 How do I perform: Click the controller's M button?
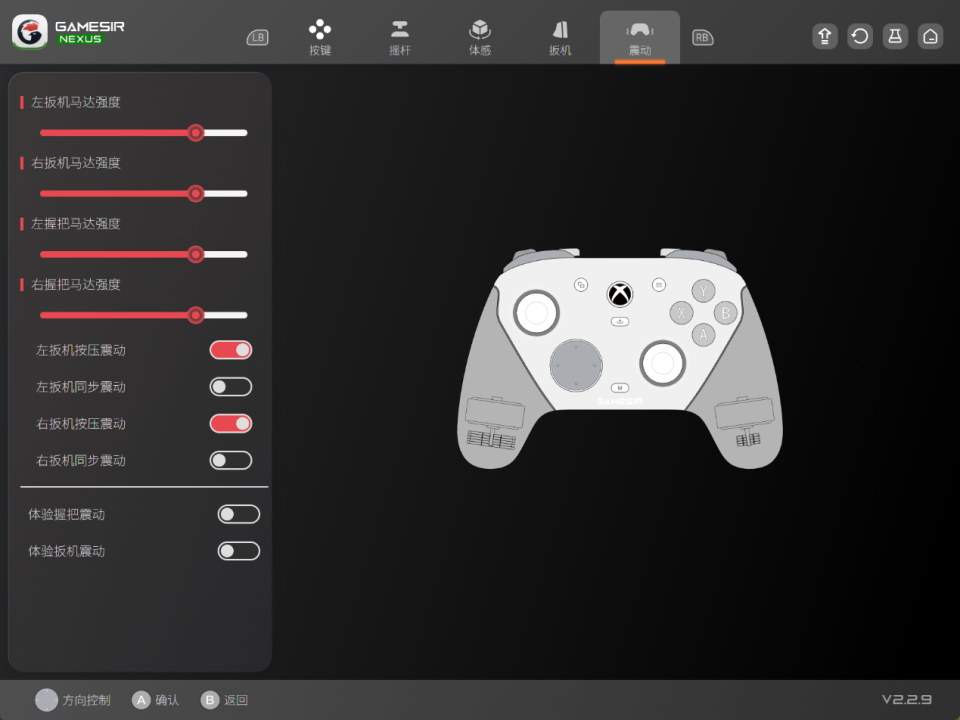[x=620, y=388]
